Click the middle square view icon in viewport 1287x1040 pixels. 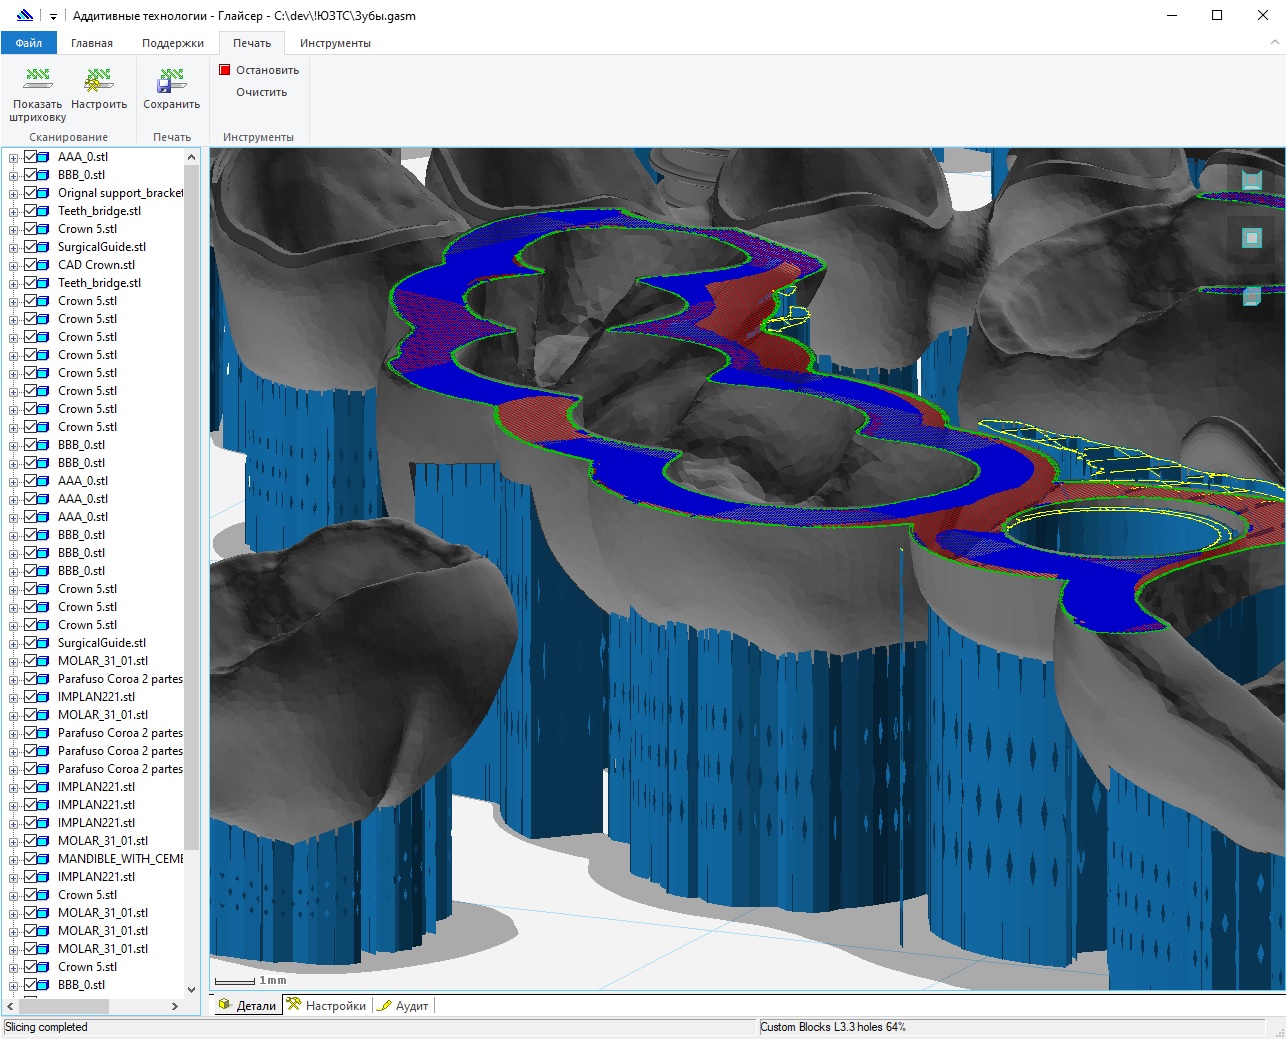(1251, 238)
